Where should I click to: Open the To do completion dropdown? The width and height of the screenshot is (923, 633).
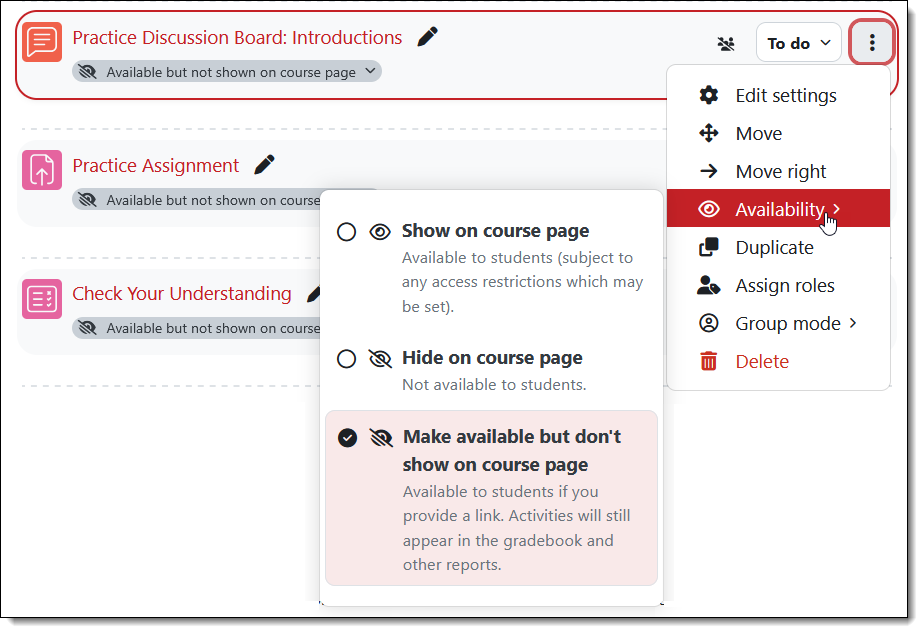pos(798,43)
